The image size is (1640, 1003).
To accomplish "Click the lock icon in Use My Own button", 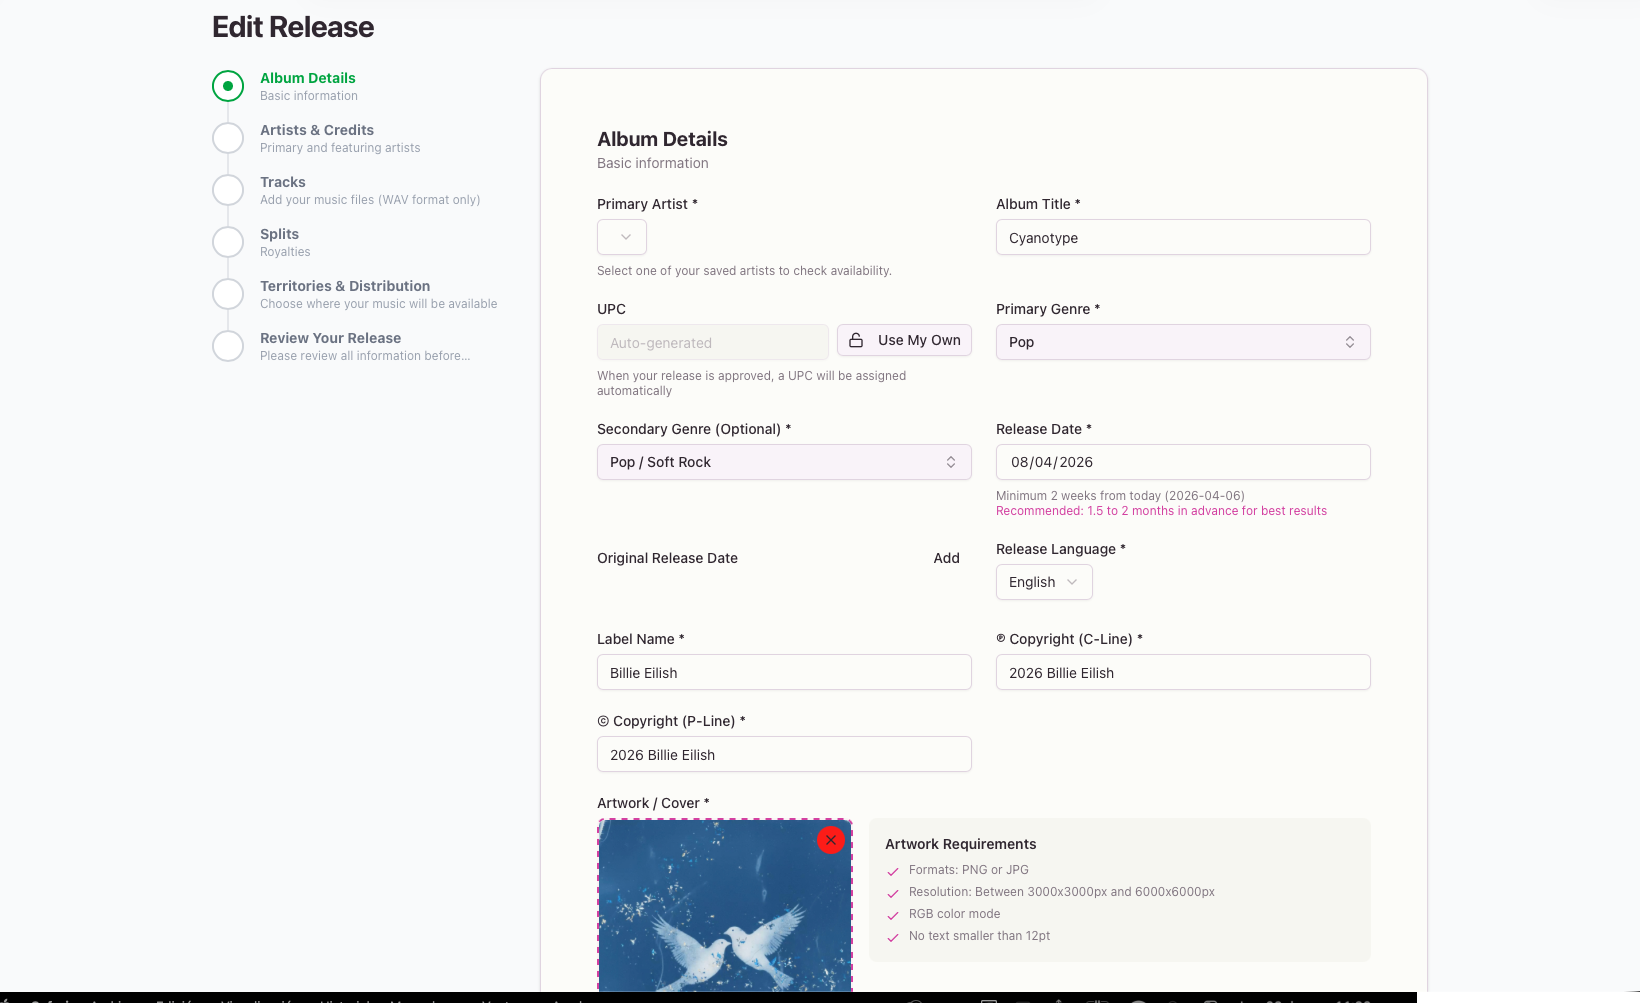I will click(857, 340).
